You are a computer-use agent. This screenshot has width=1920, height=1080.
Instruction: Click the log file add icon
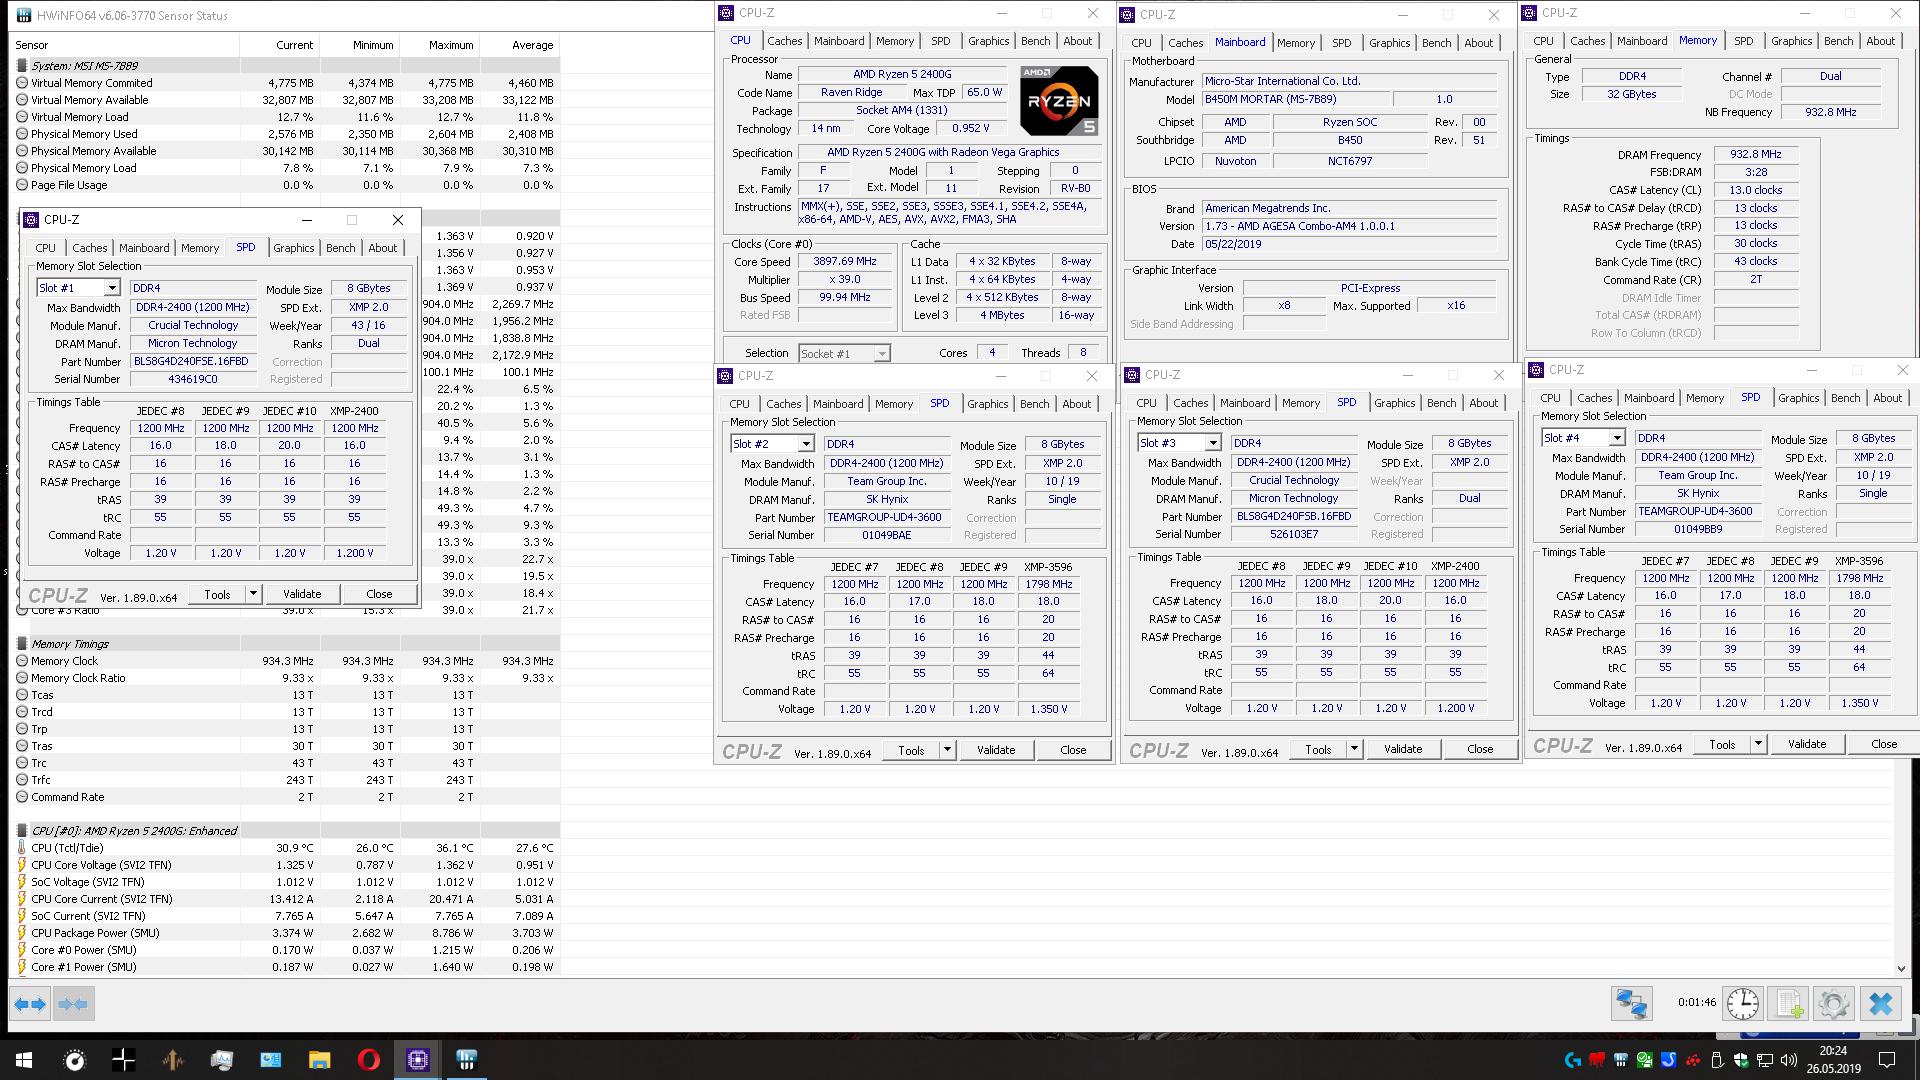[x=1788, y=1003]
